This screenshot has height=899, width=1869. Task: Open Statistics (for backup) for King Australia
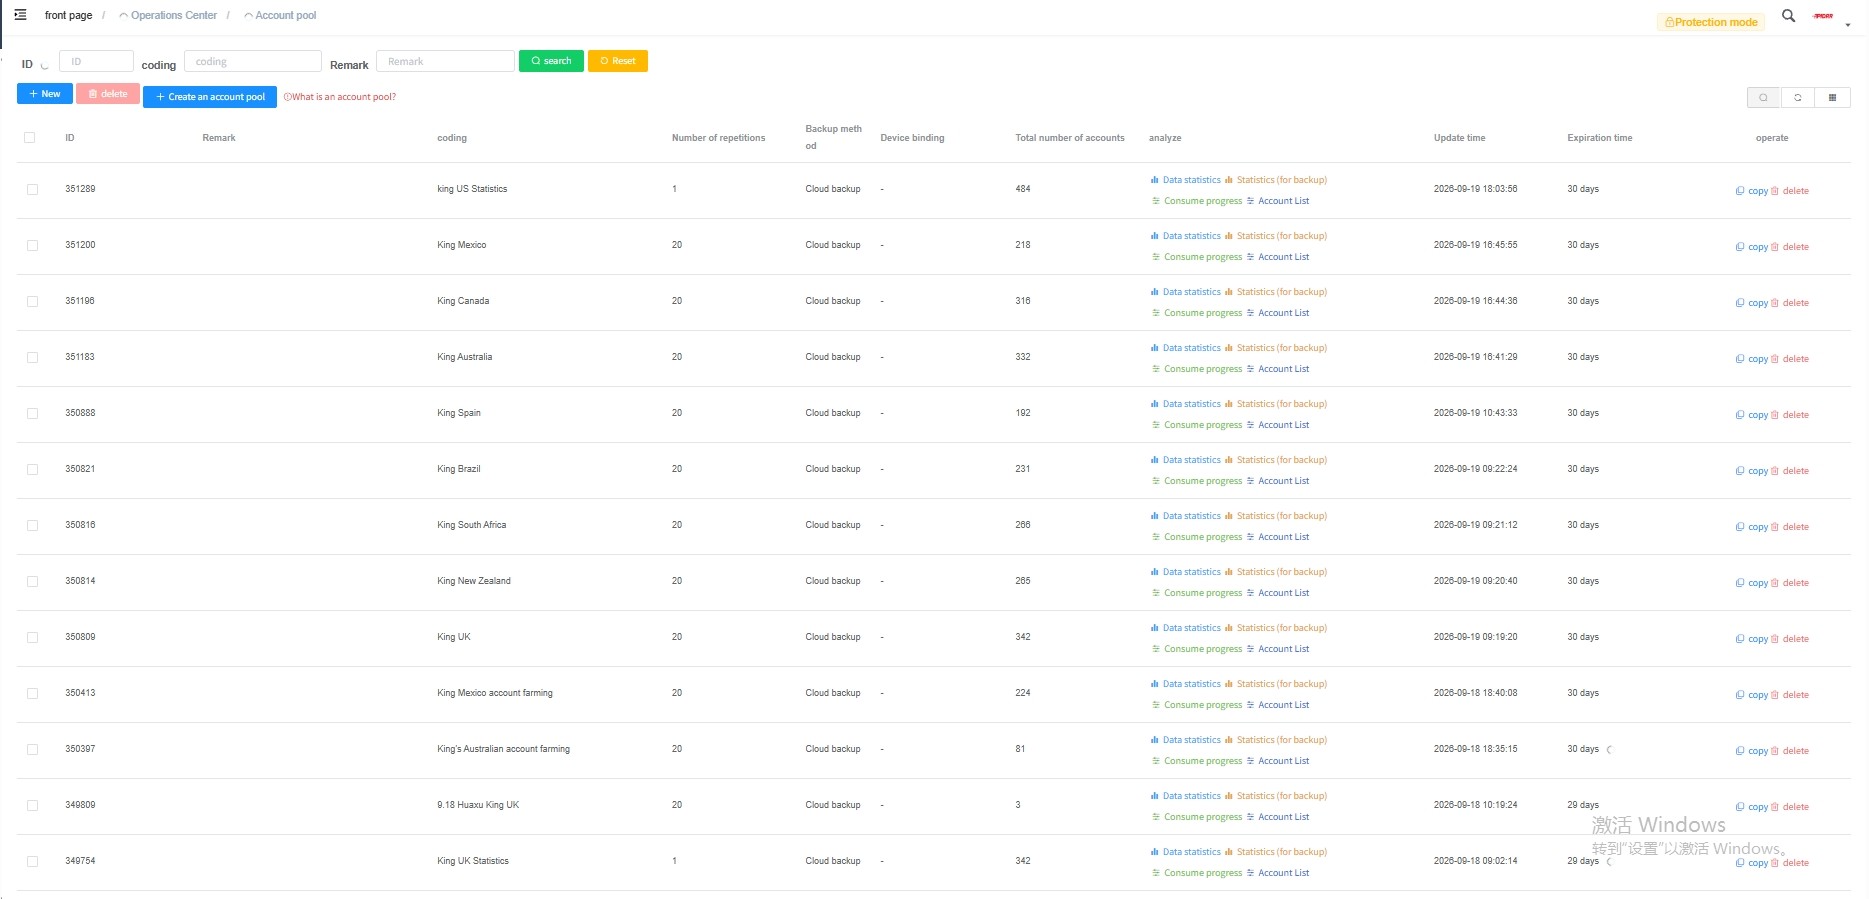[1276, 348]
